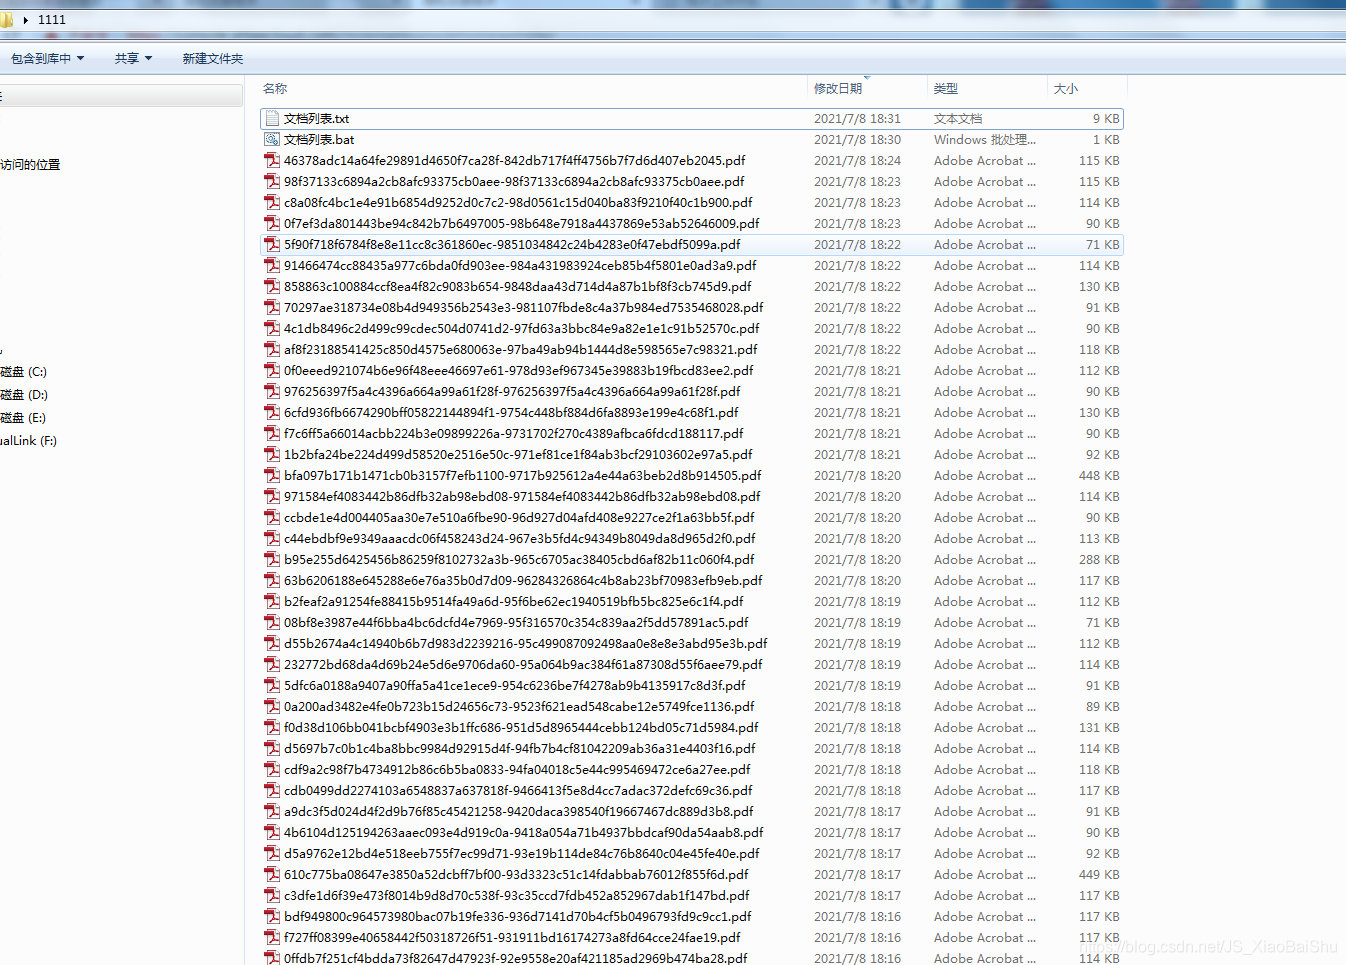The image size is (1346, 965).
Task: Select the ualLink (F:) drive in sidebar
Action: pyautogui.click(x=29, y=440)
